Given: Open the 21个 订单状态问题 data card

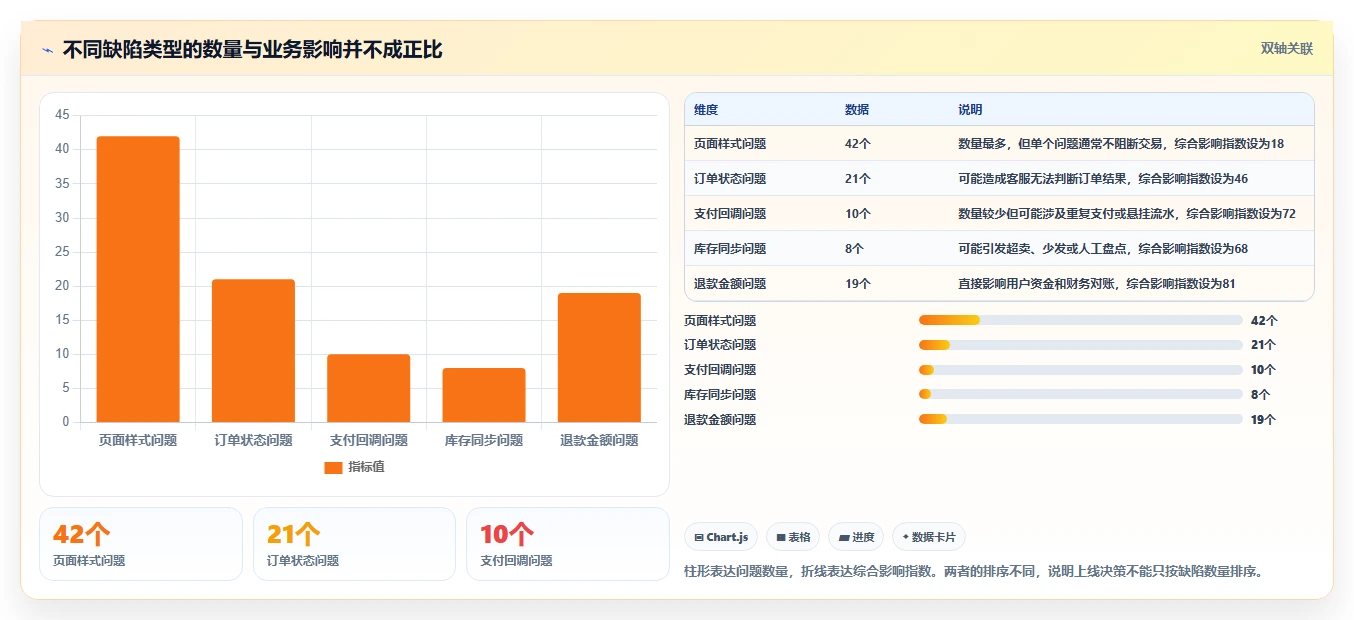Looking at the screenshot, I should (354, 544).
